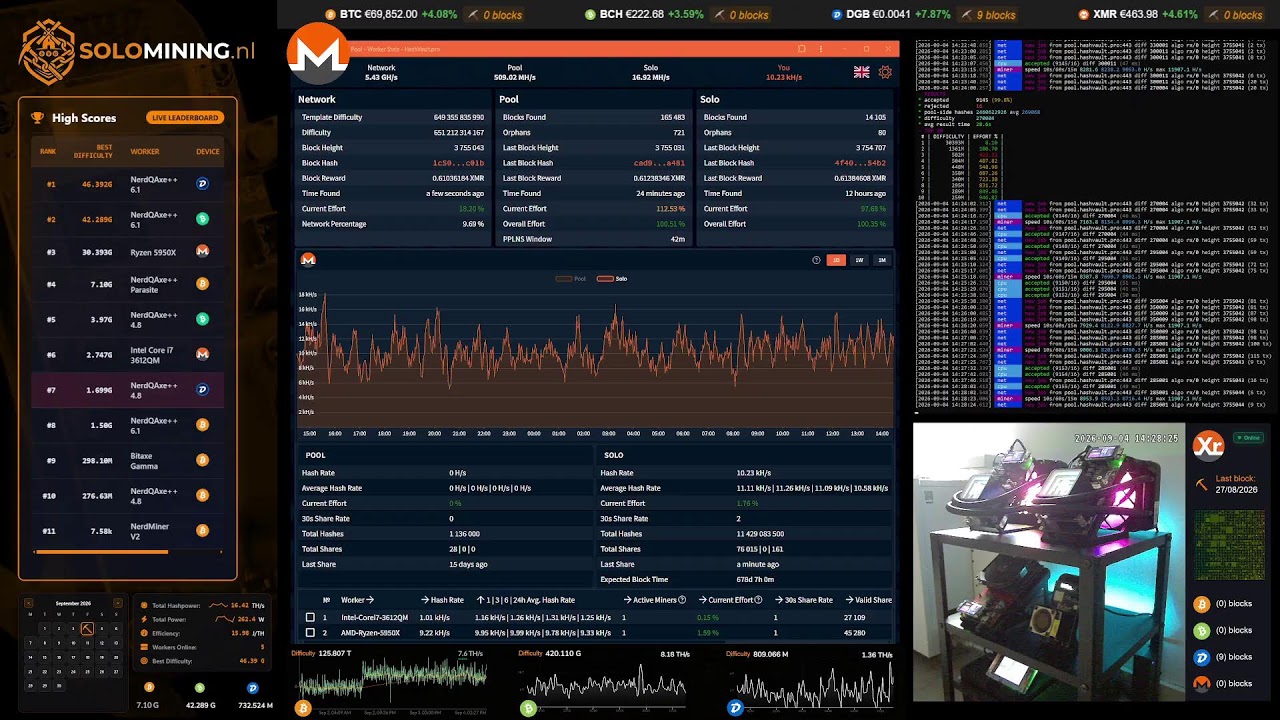The image size is (1280, 720).
Task: Click the pickaxe icon beside BTC blocks
Action: [471, 15]
